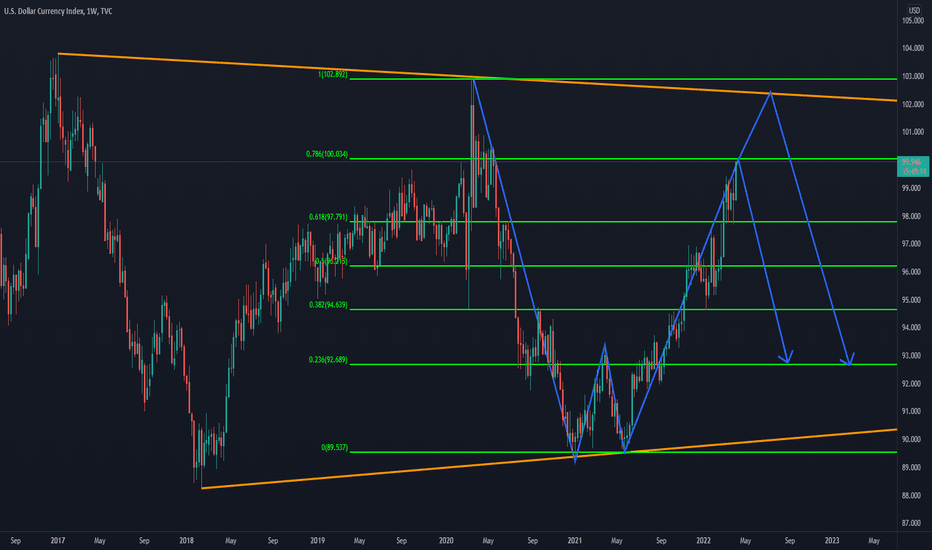932x550 pixels.
Task: Click 90.000 on the price axis
Action: (x=913, y=439)
